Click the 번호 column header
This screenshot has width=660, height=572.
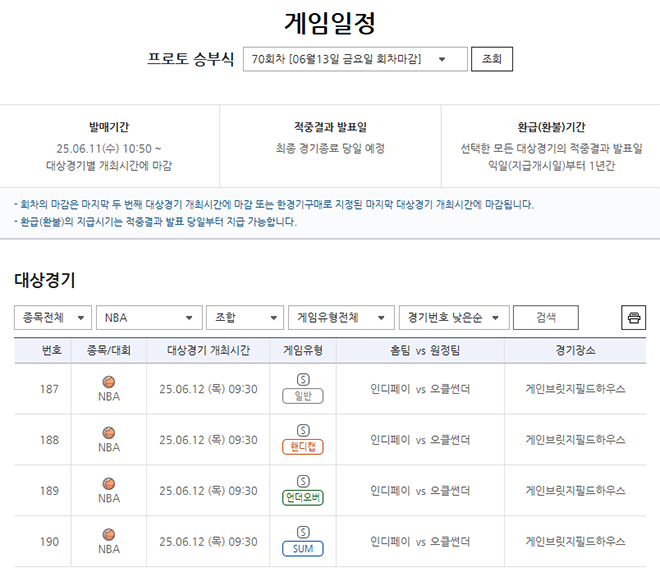52,351
